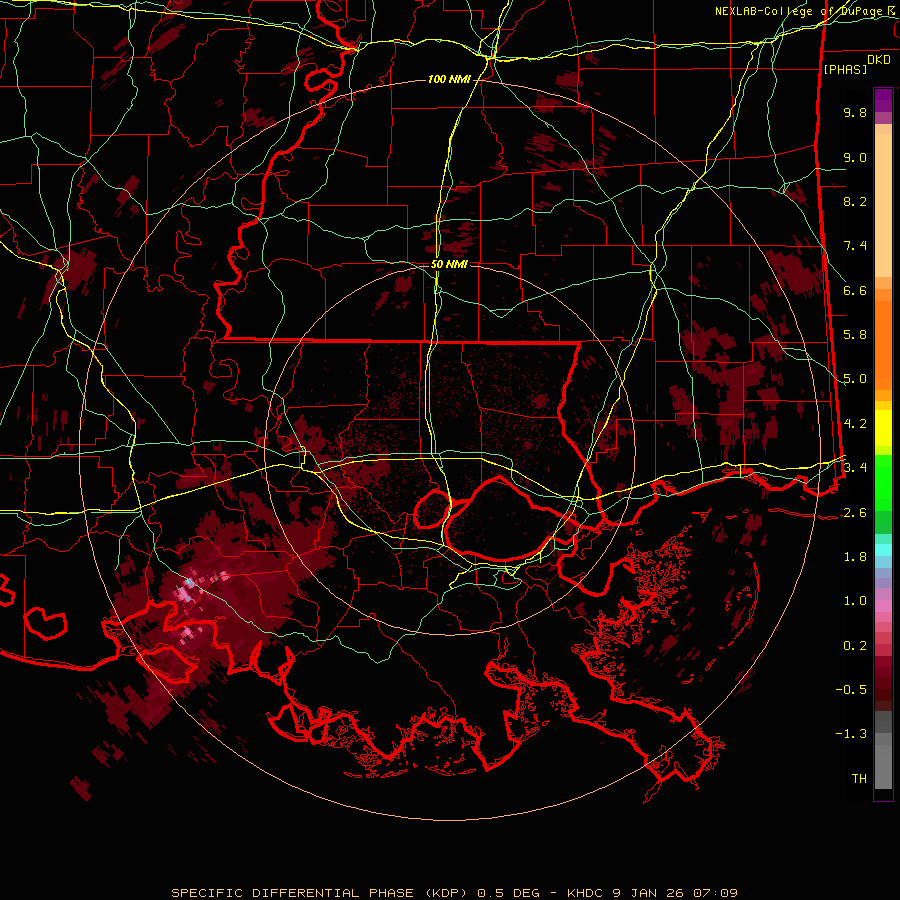Pick the dark purple top color band
This screenshot has width=900, height=900.
[x=883, y=100]
